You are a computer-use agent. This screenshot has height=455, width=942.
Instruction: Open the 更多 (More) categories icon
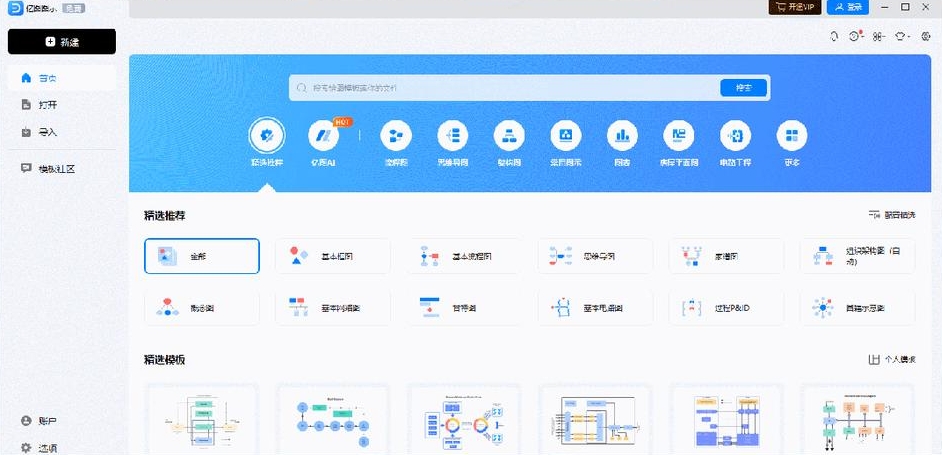pos(792,136)
